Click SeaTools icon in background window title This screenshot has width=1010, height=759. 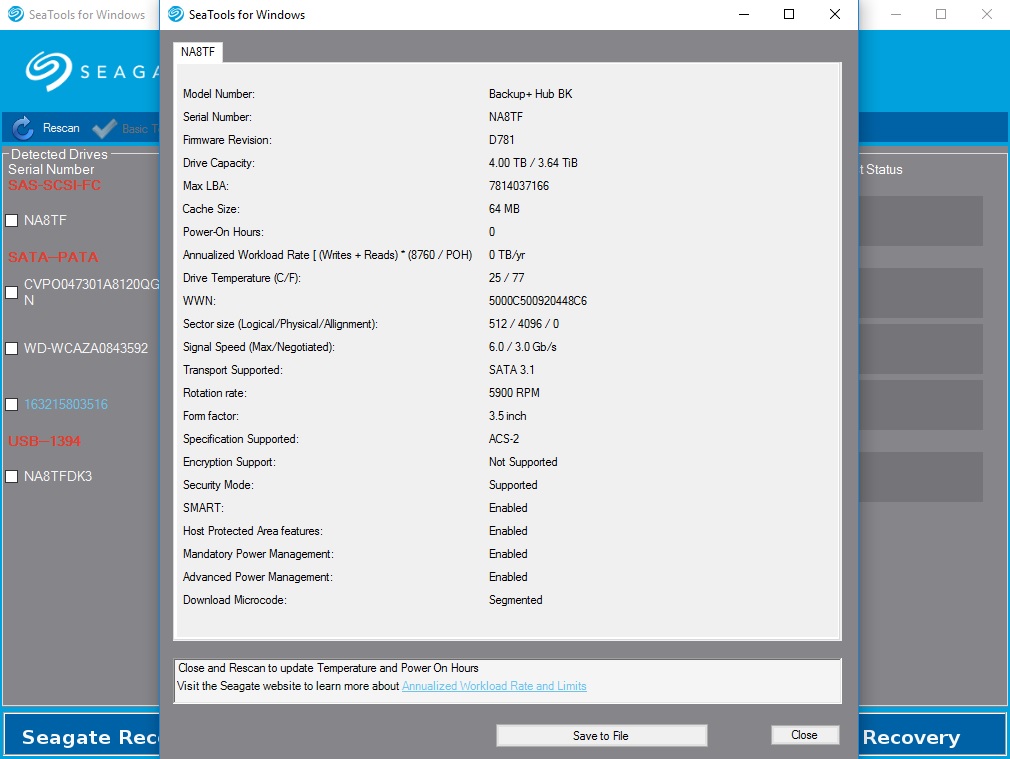point(15,14)
